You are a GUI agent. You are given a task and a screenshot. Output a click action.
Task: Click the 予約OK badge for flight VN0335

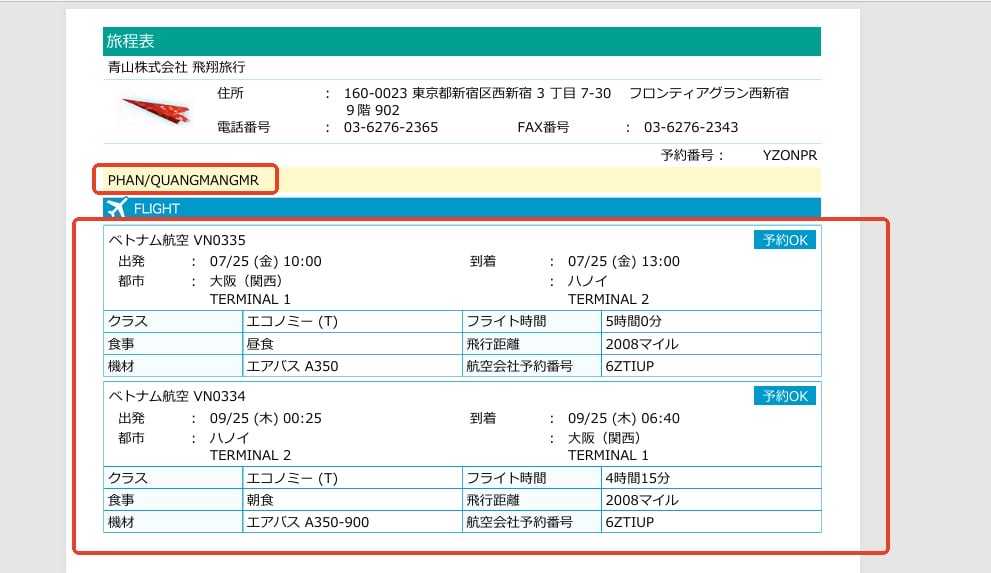[784, 240]
